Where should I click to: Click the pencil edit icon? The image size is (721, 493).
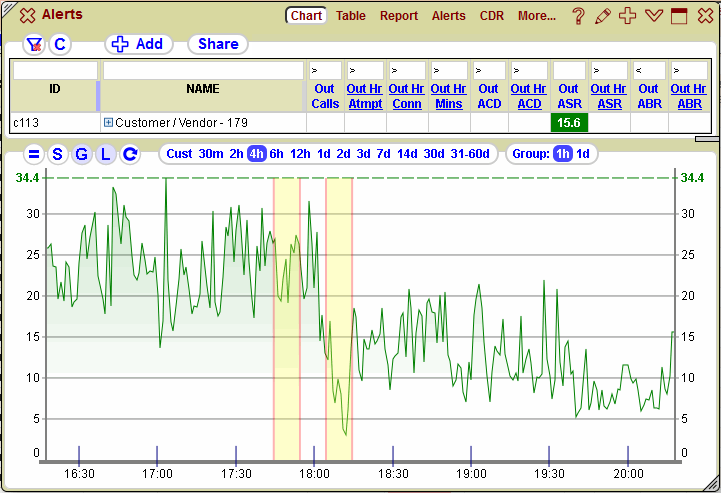[x=603, y=16]
